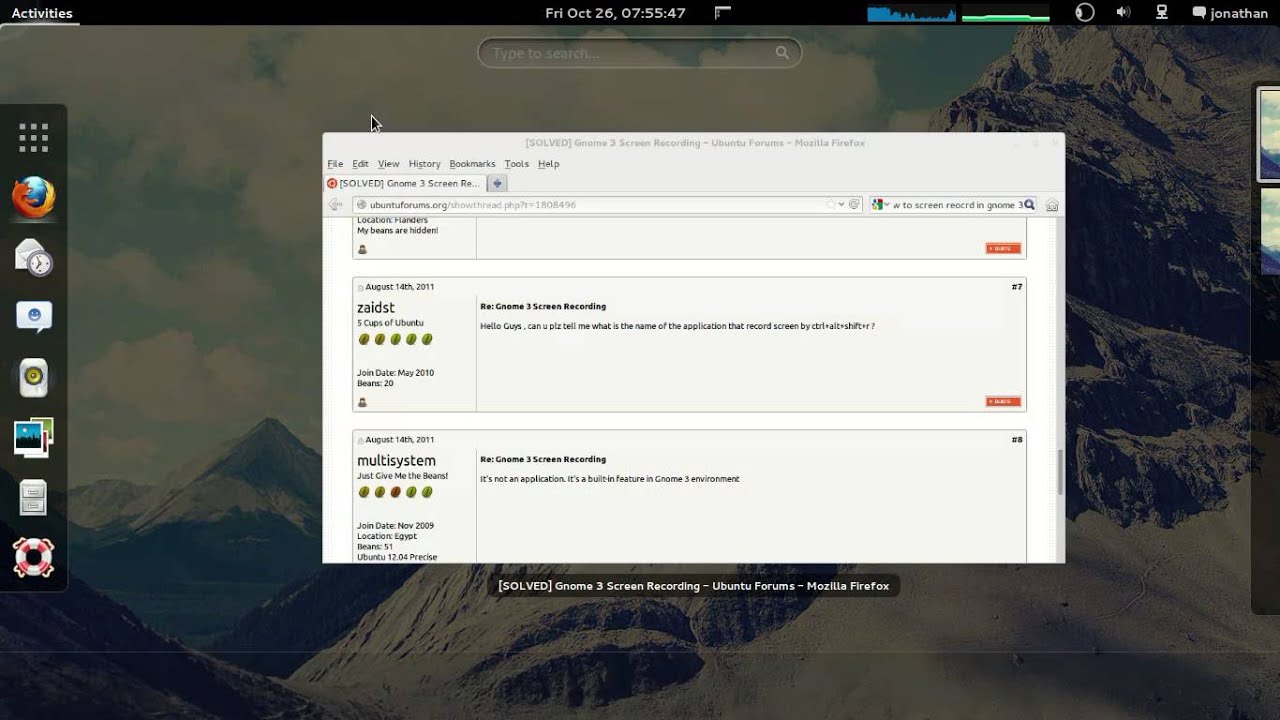Open the network indicator in top bar
Viewport: 1280px width, 720px height.
pyautogui.click(x=1162, y=13)
